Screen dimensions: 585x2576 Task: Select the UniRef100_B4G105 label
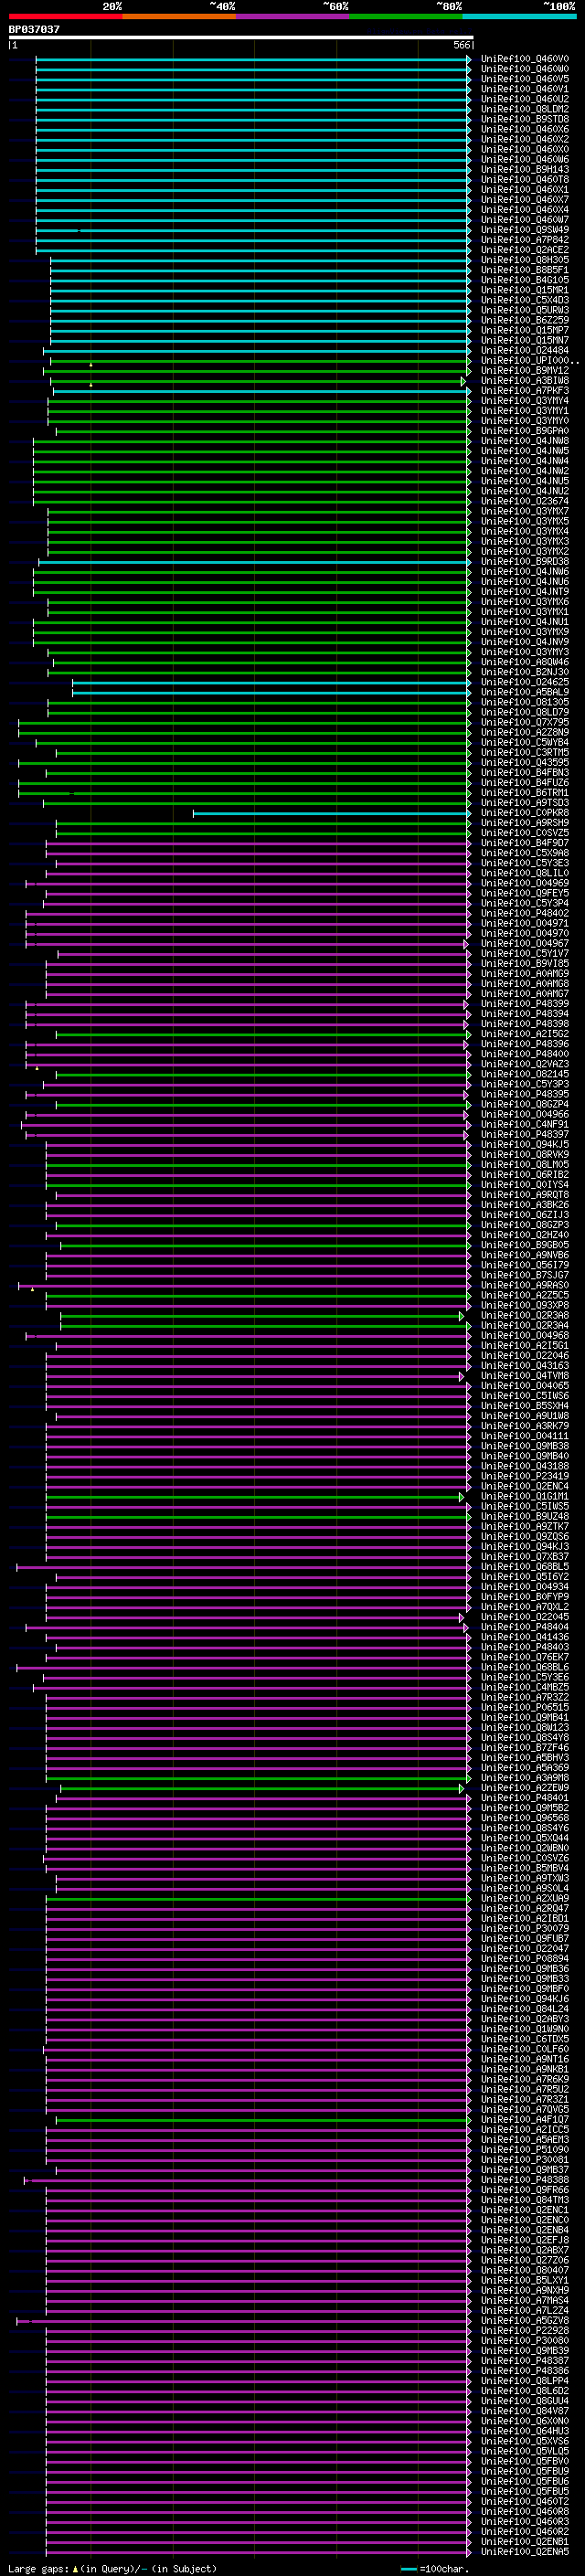(525, 280)
